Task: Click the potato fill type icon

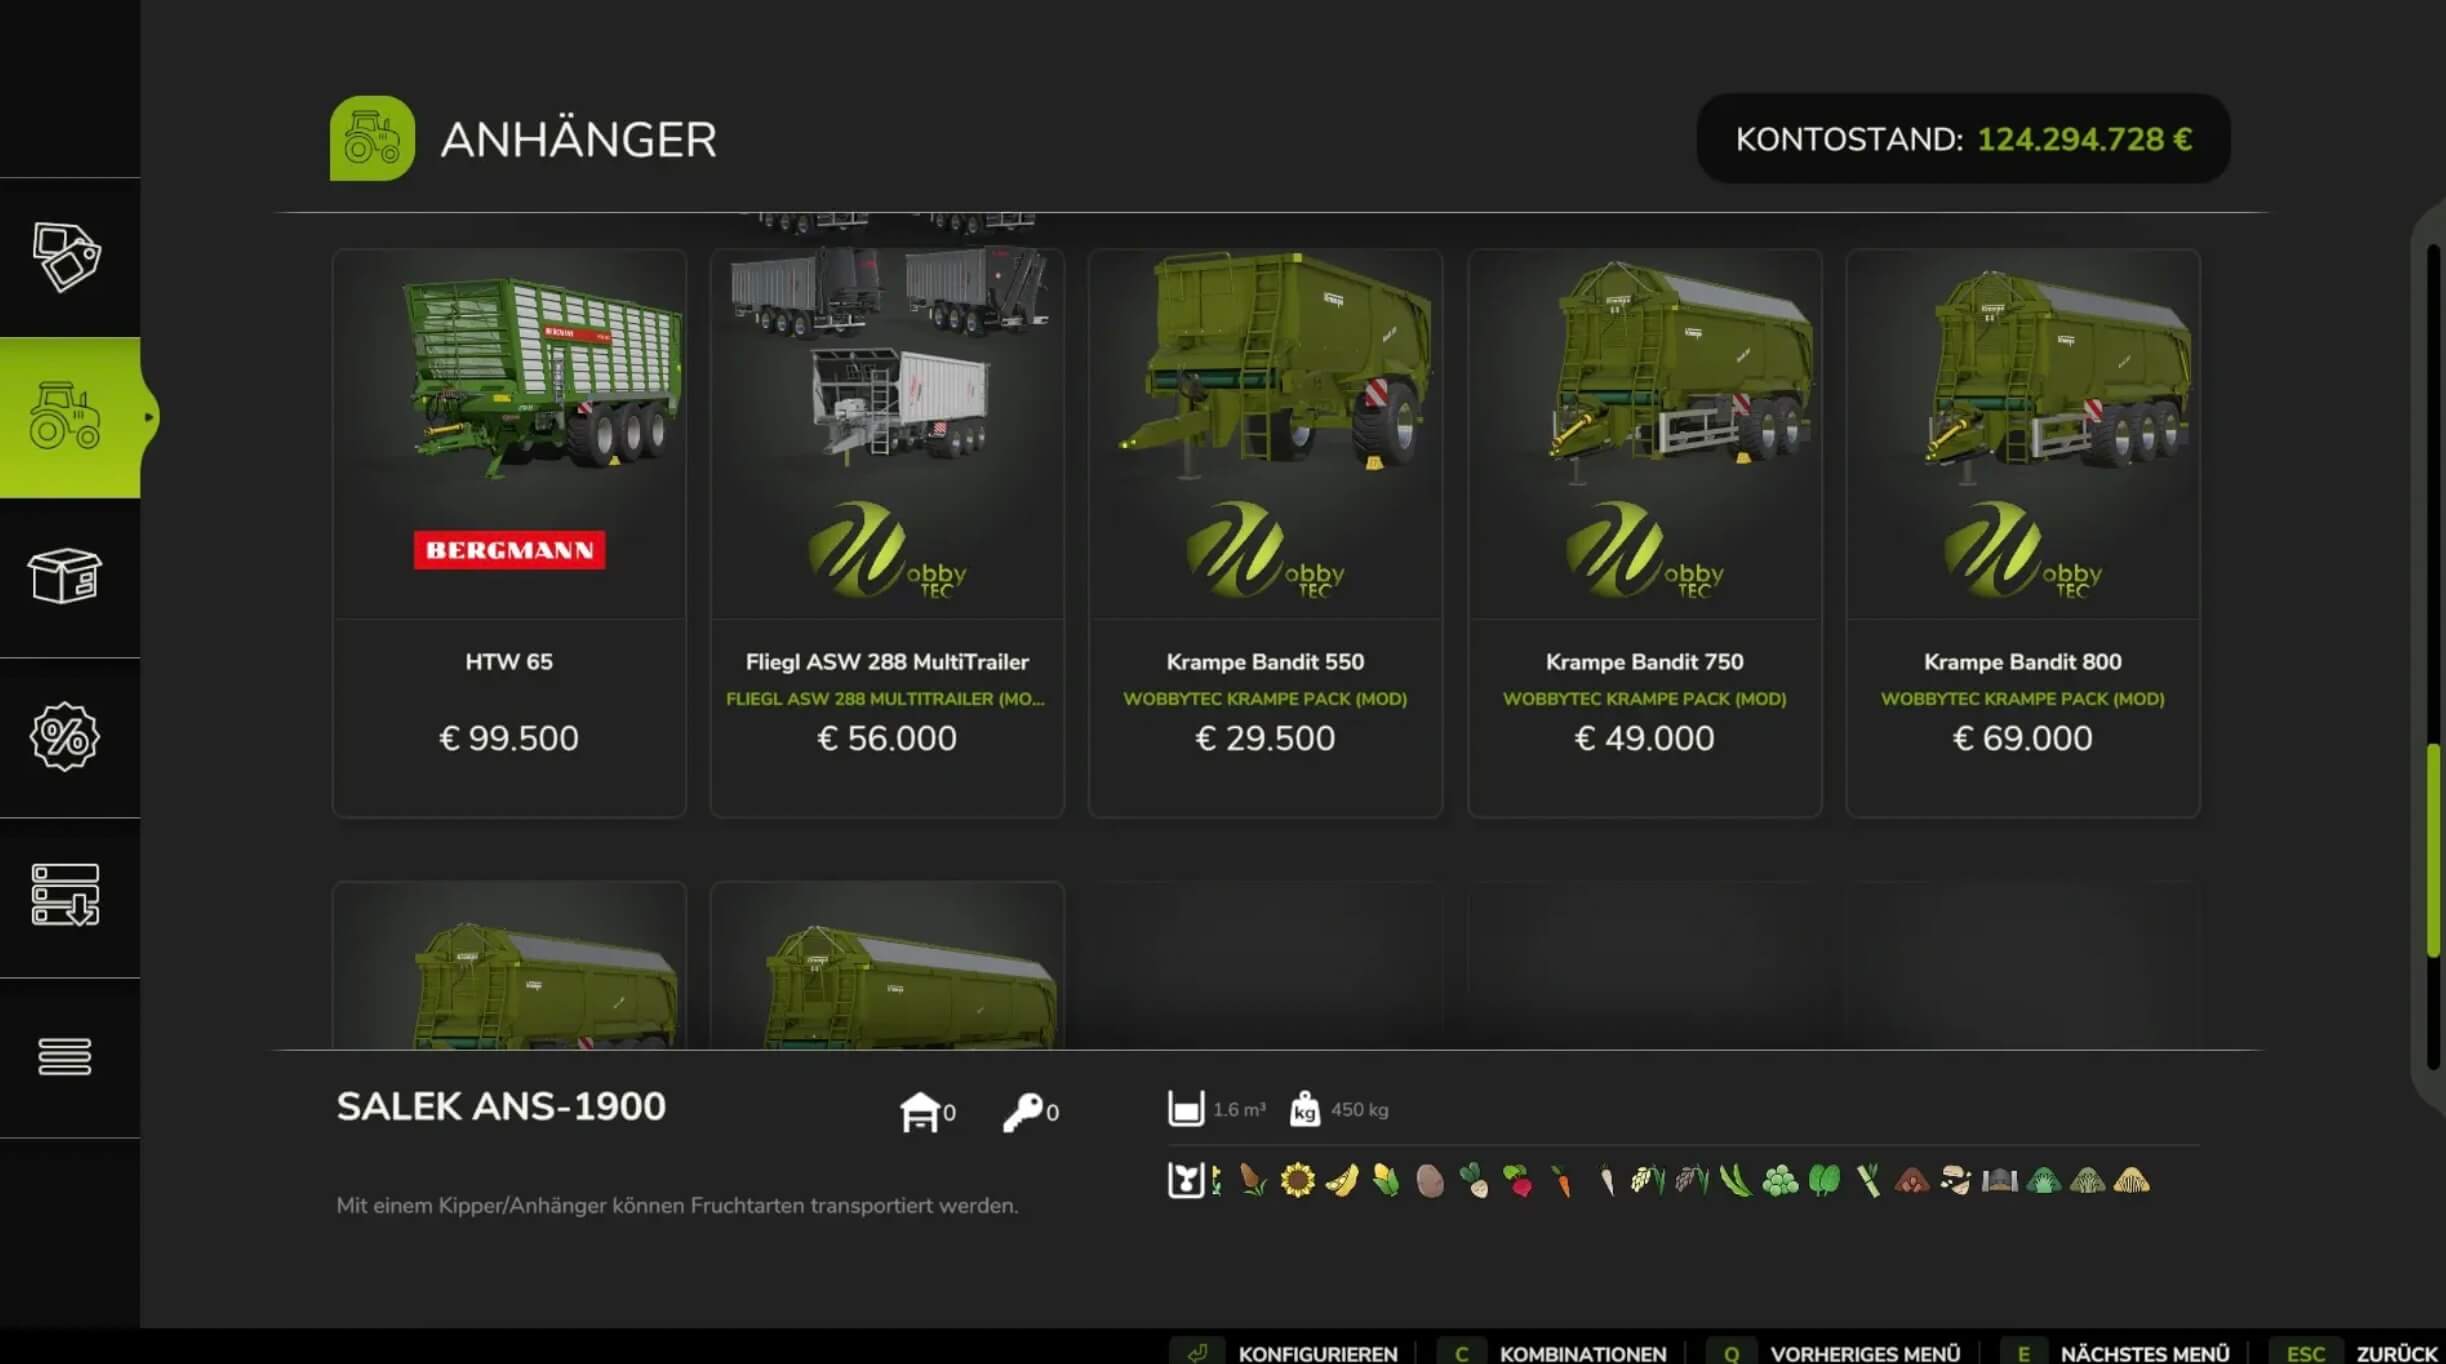Action: (1430, 1182)
